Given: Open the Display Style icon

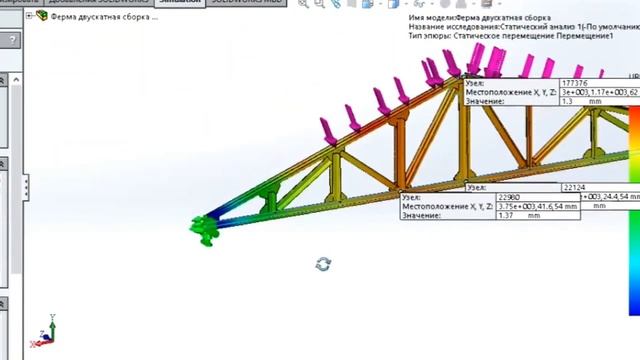Looking at the screenshot, I should (x=394, y=4).
